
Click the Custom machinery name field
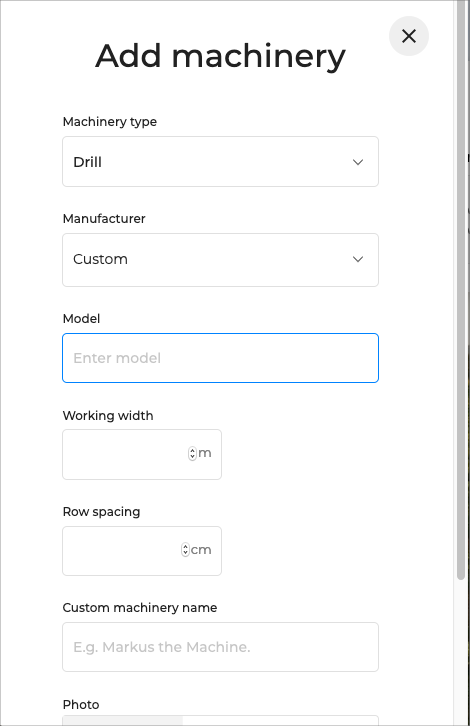[x=220, y=647]
